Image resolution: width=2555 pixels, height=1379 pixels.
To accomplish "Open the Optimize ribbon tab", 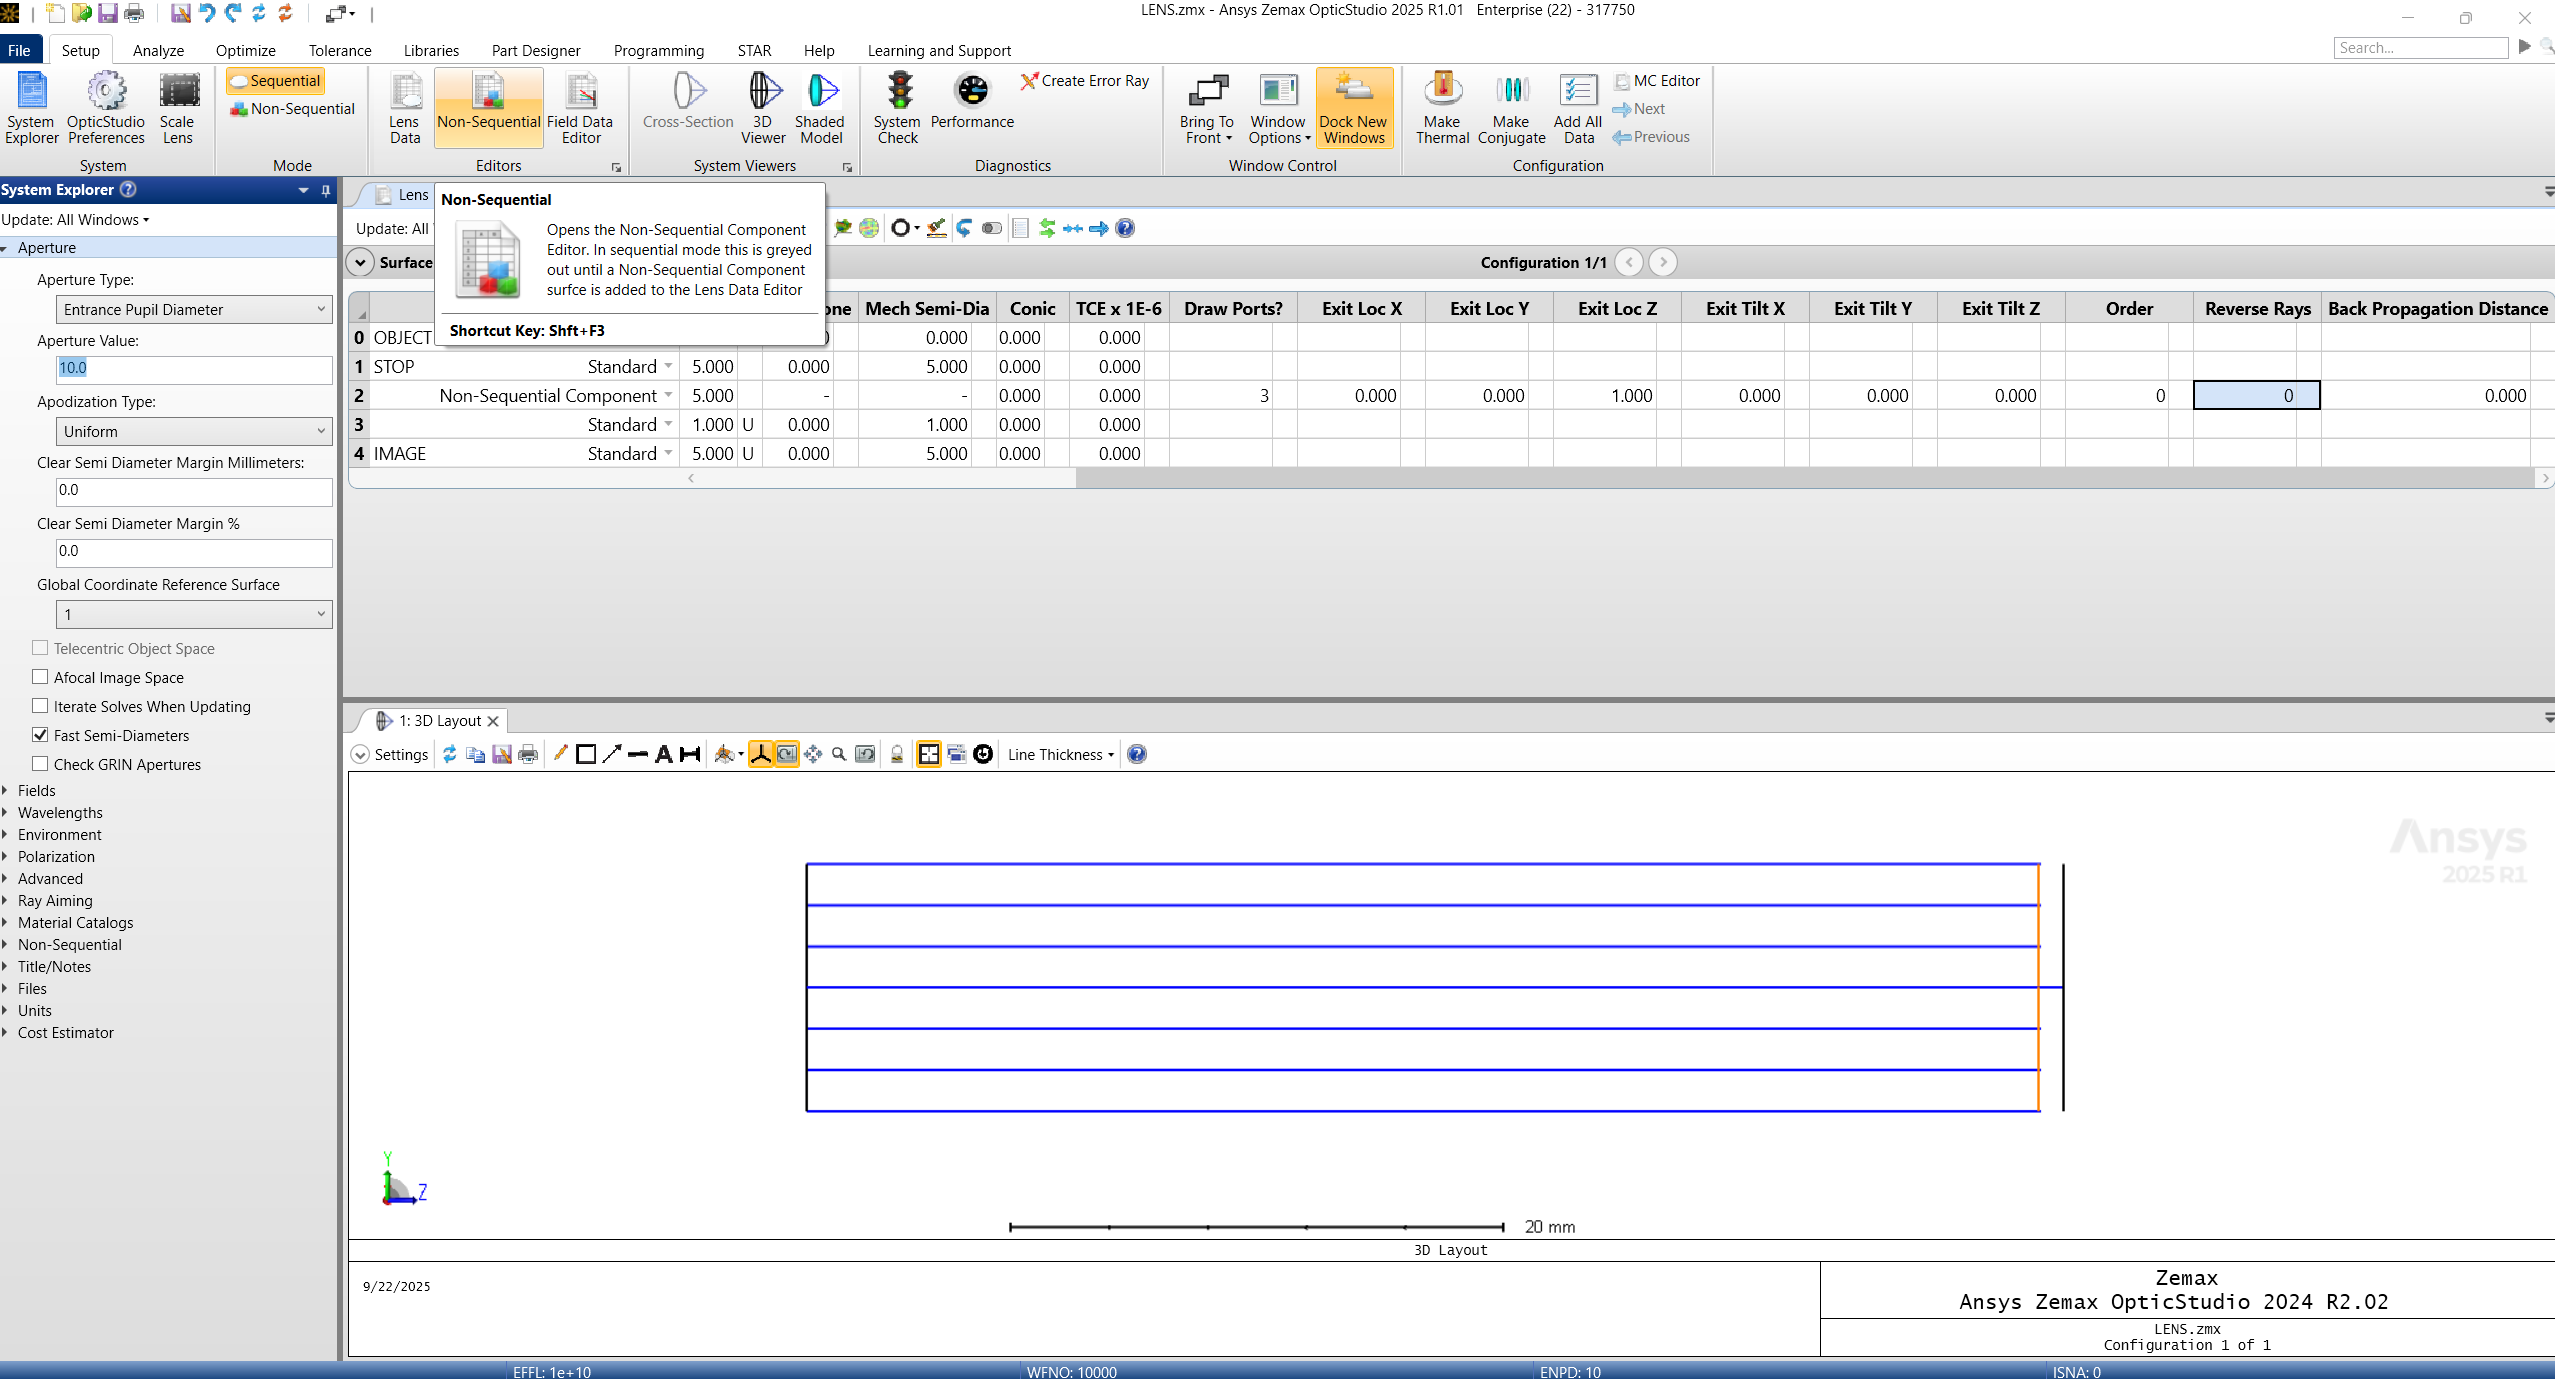I will click(x=245, y=50).
